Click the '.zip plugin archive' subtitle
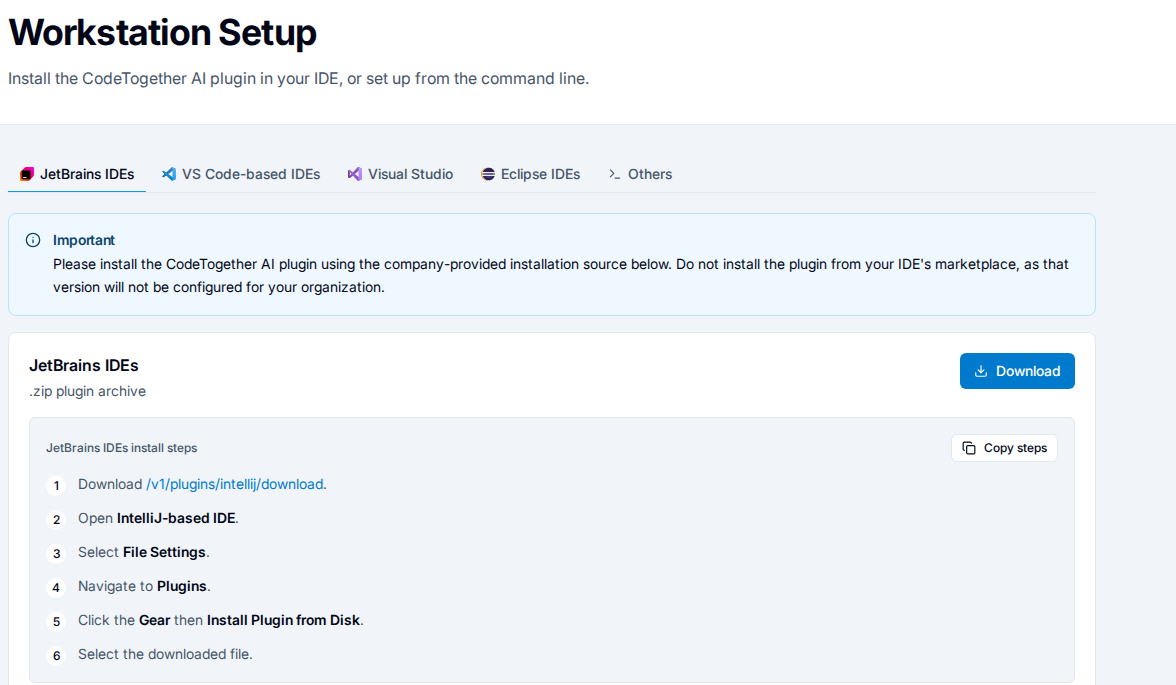The width and height of the screenshot is (1176, 685). point(87,392)
